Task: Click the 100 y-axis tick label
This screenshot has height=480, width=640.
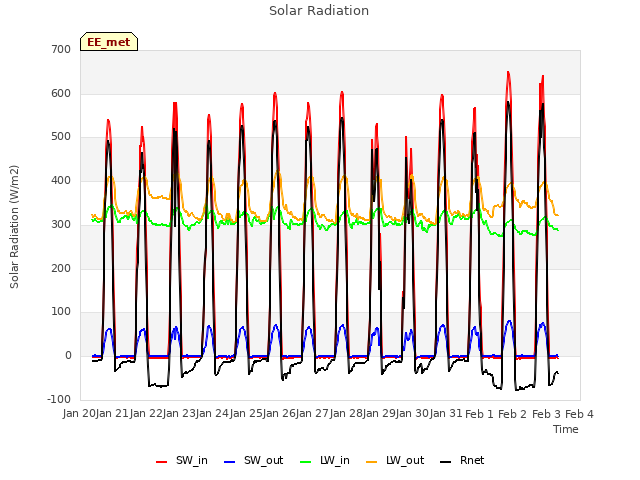Action: tap(61, 311)
